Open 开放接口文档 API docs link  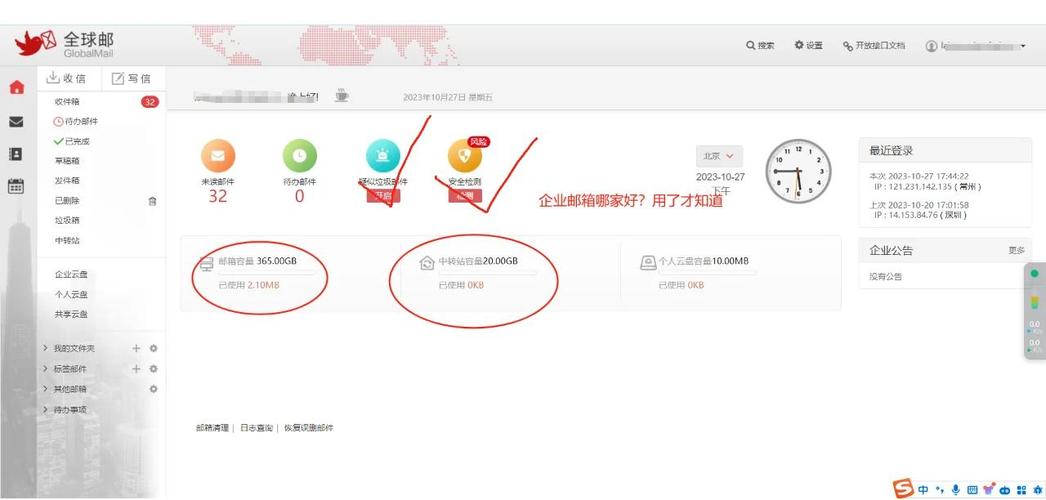pyautogui.click(x=874, y=45)
